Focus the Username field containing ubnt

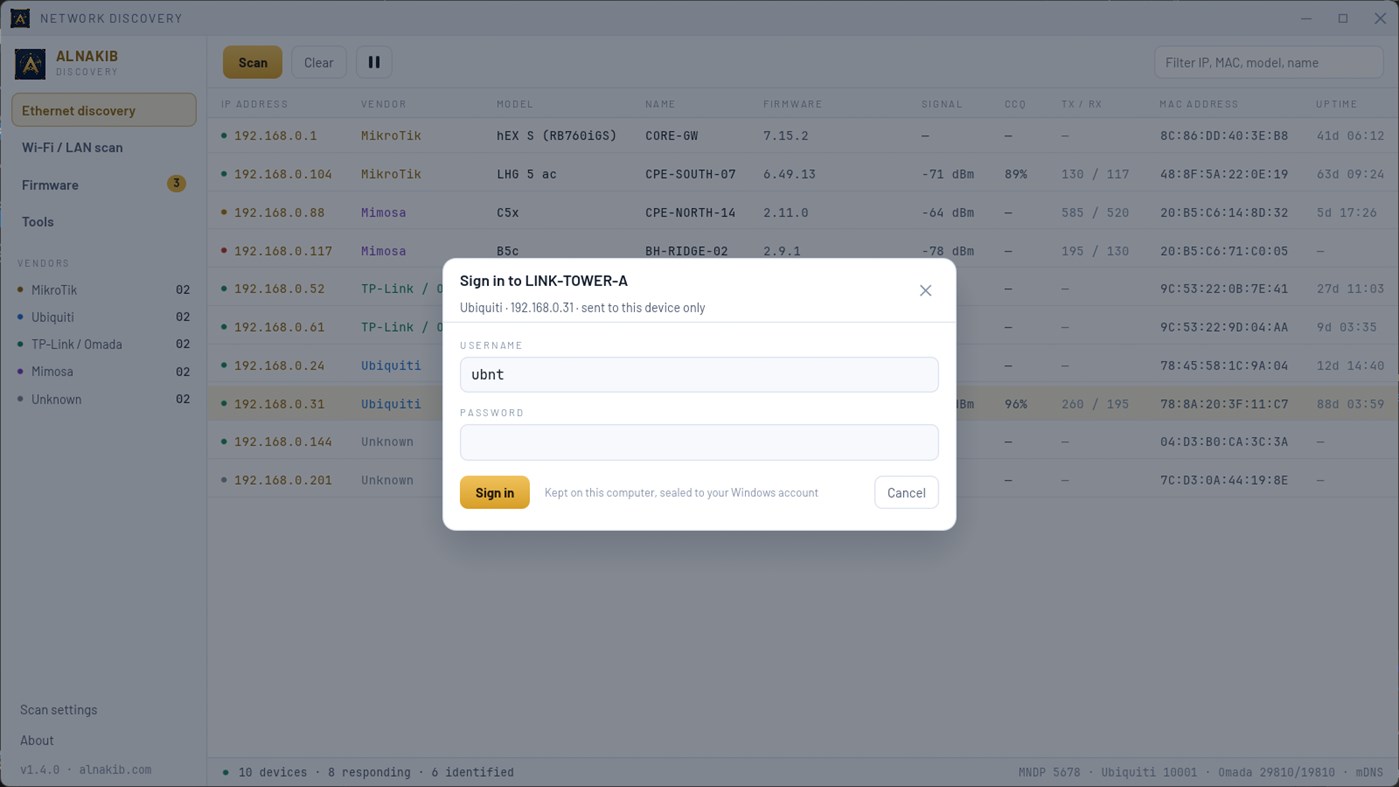click(x=699, y=375)
